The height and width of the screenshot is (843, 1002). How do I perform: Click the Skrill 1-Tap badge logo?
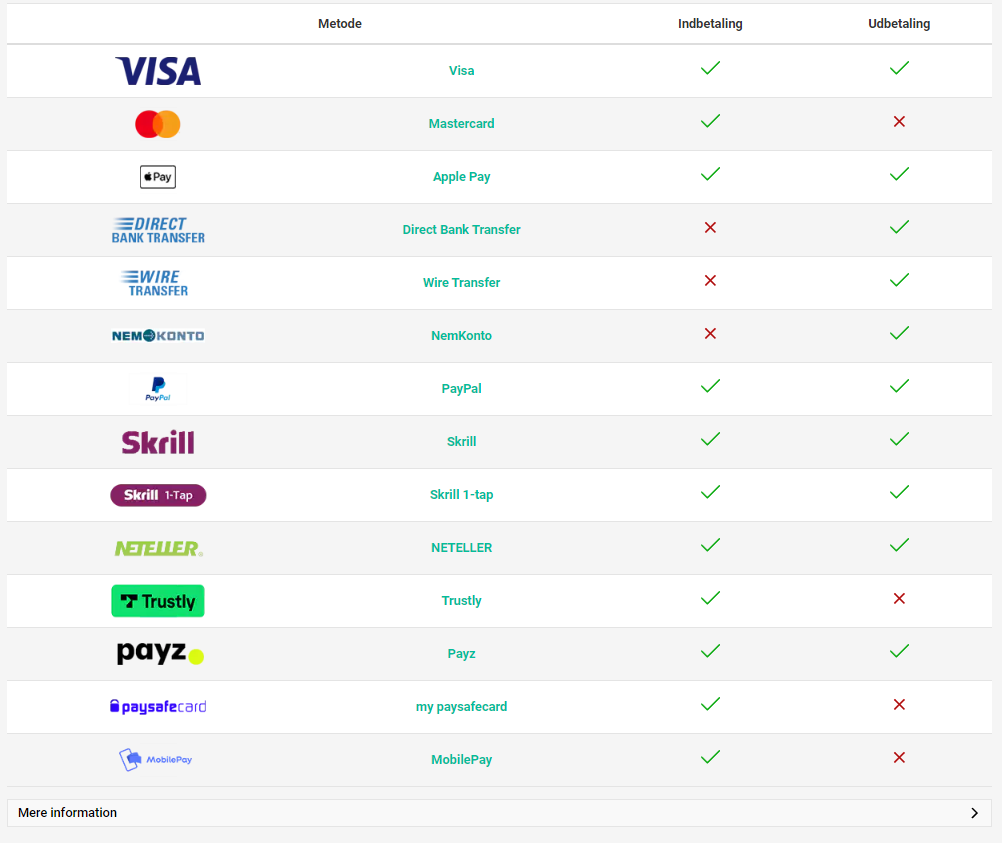tap(158, 495)
